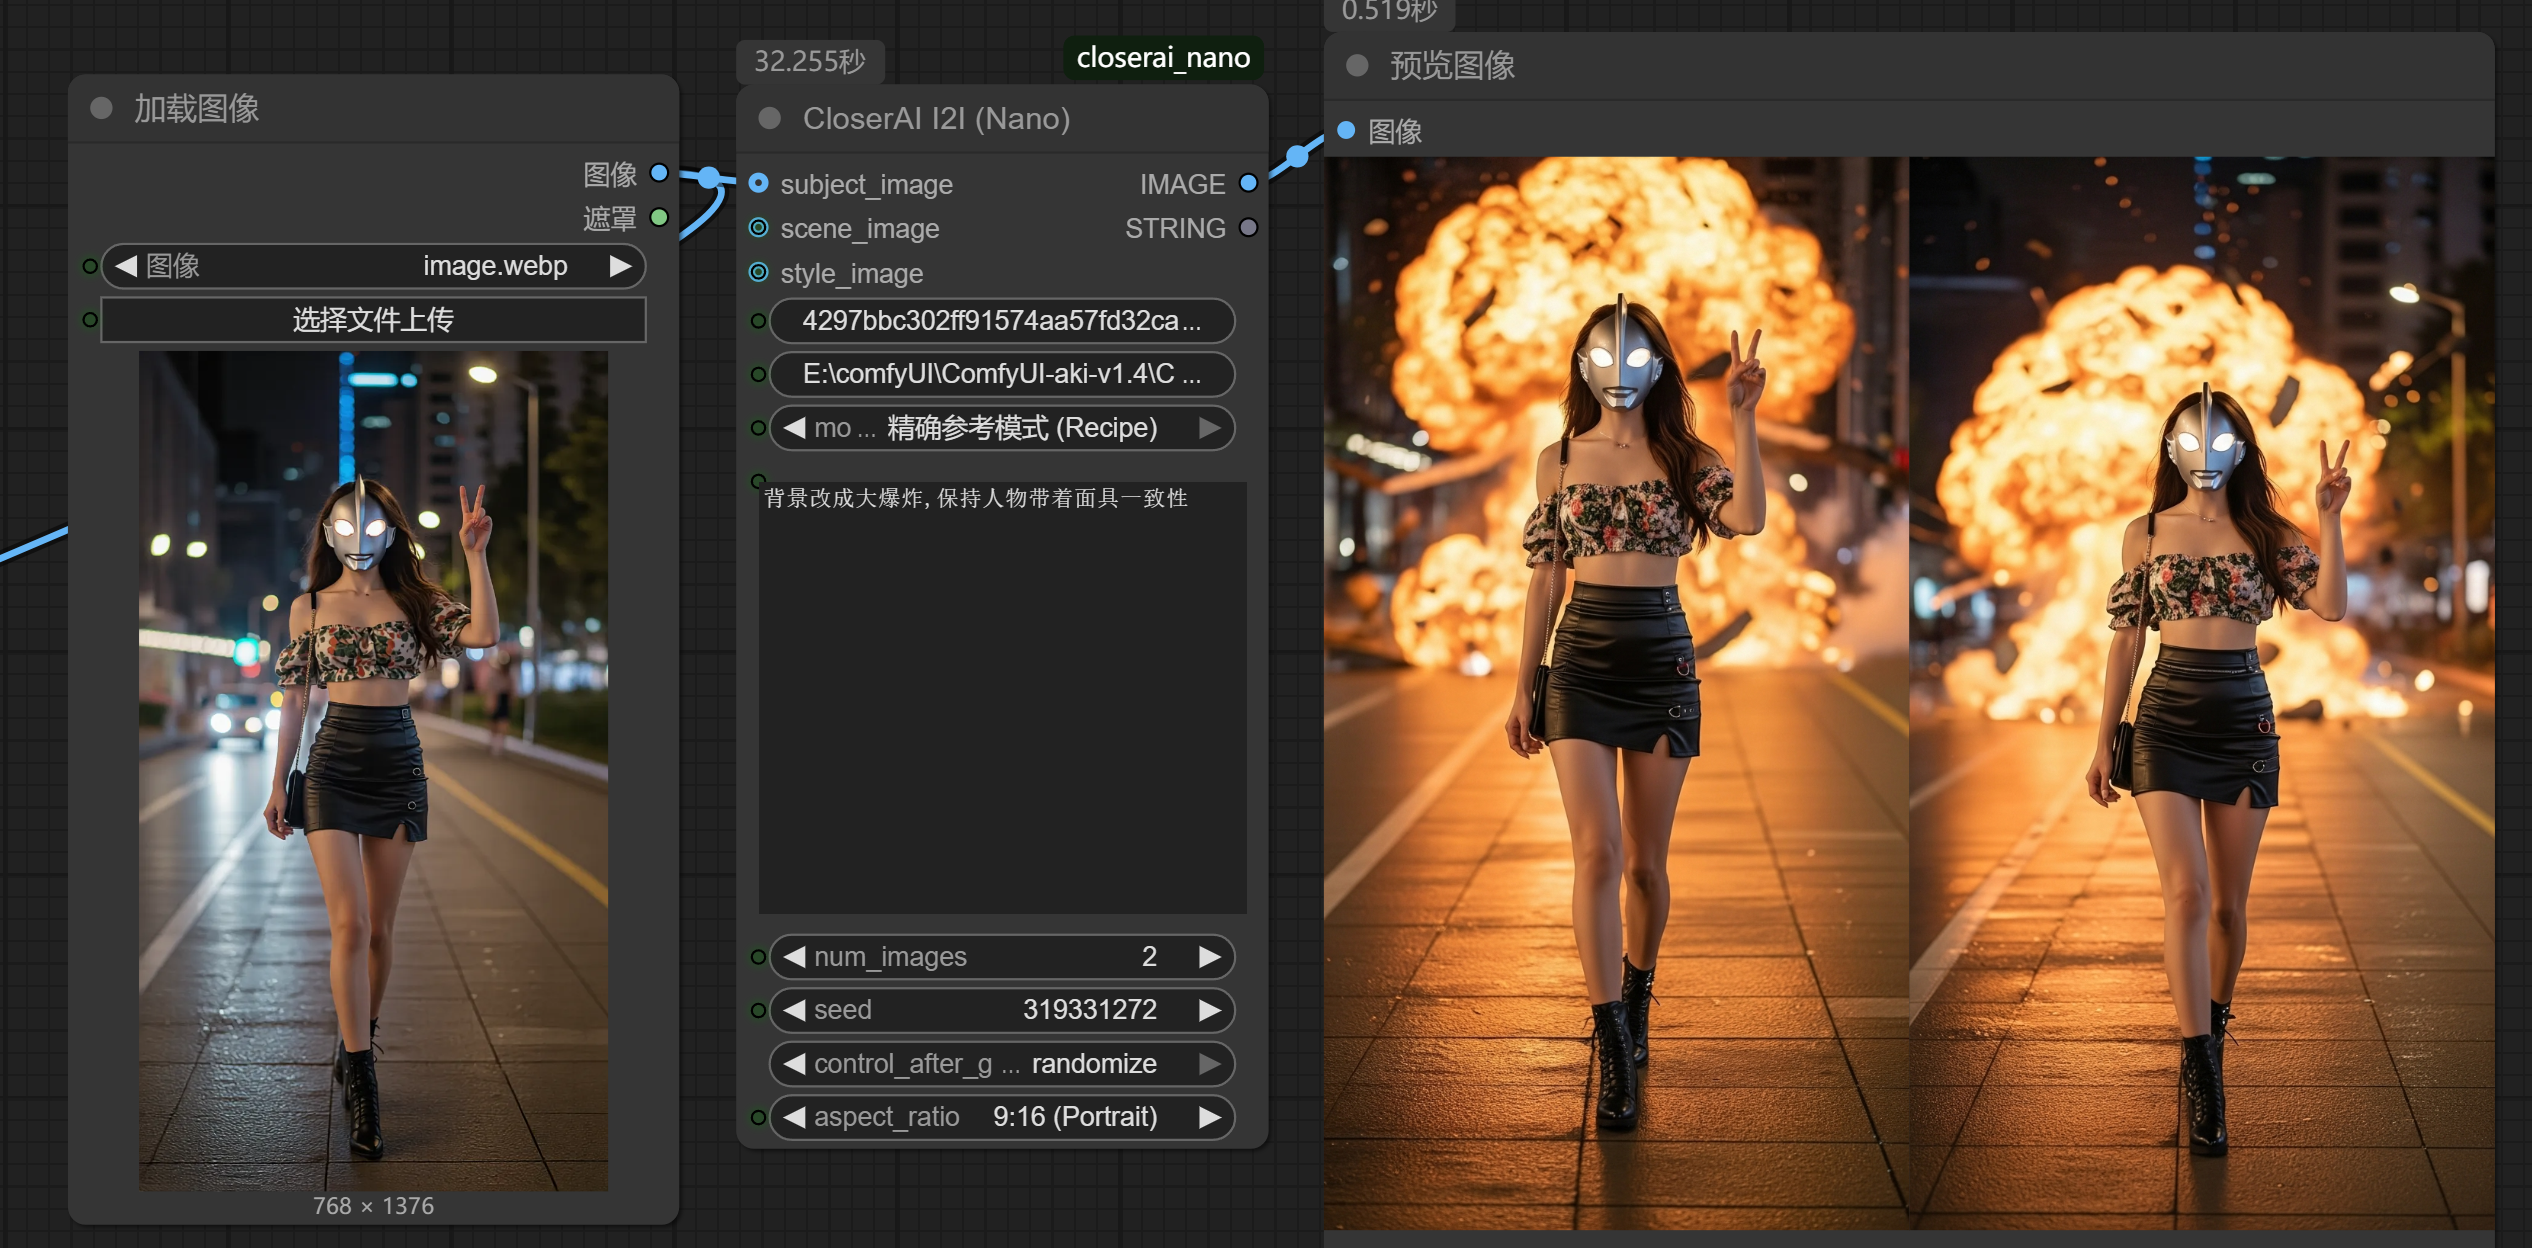Click the widget socket beside the API key field
The image size is (2532, 1248).
tap(758, 321)
